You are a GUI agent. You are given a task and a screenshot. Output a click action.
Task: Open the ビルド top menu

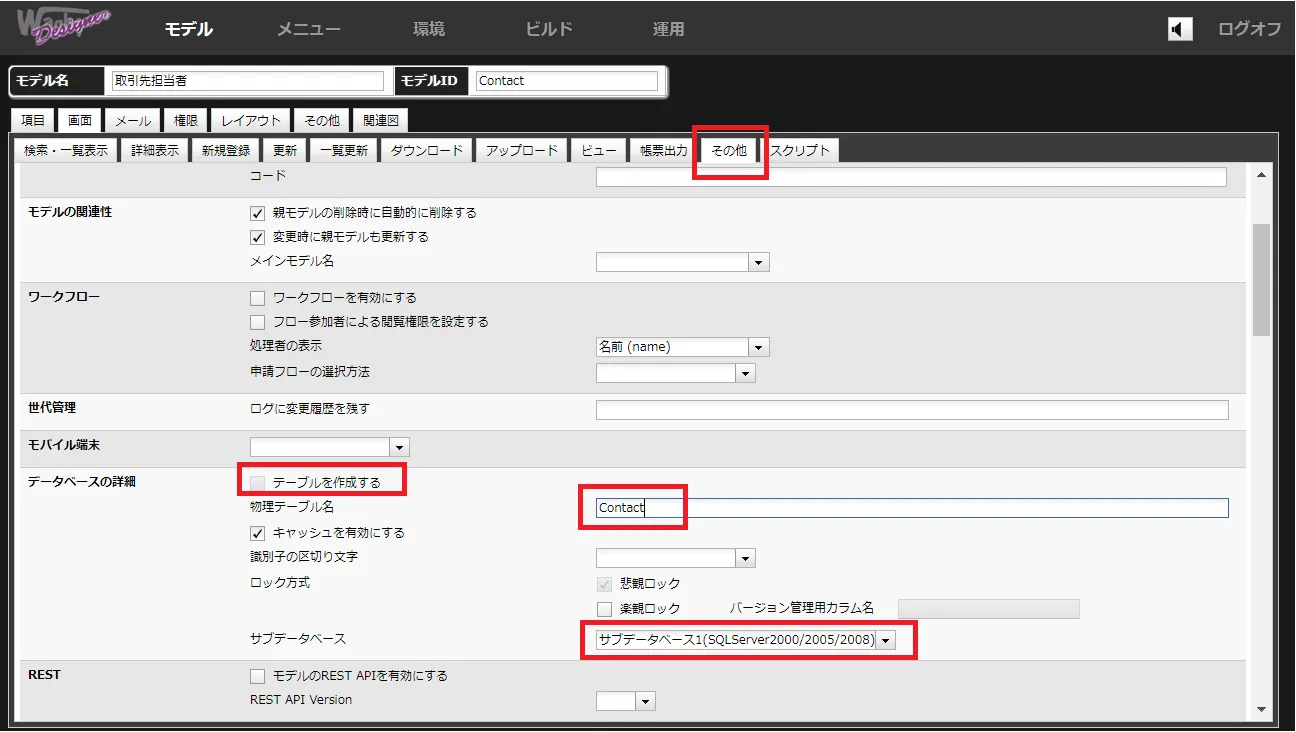coord(549,29)
